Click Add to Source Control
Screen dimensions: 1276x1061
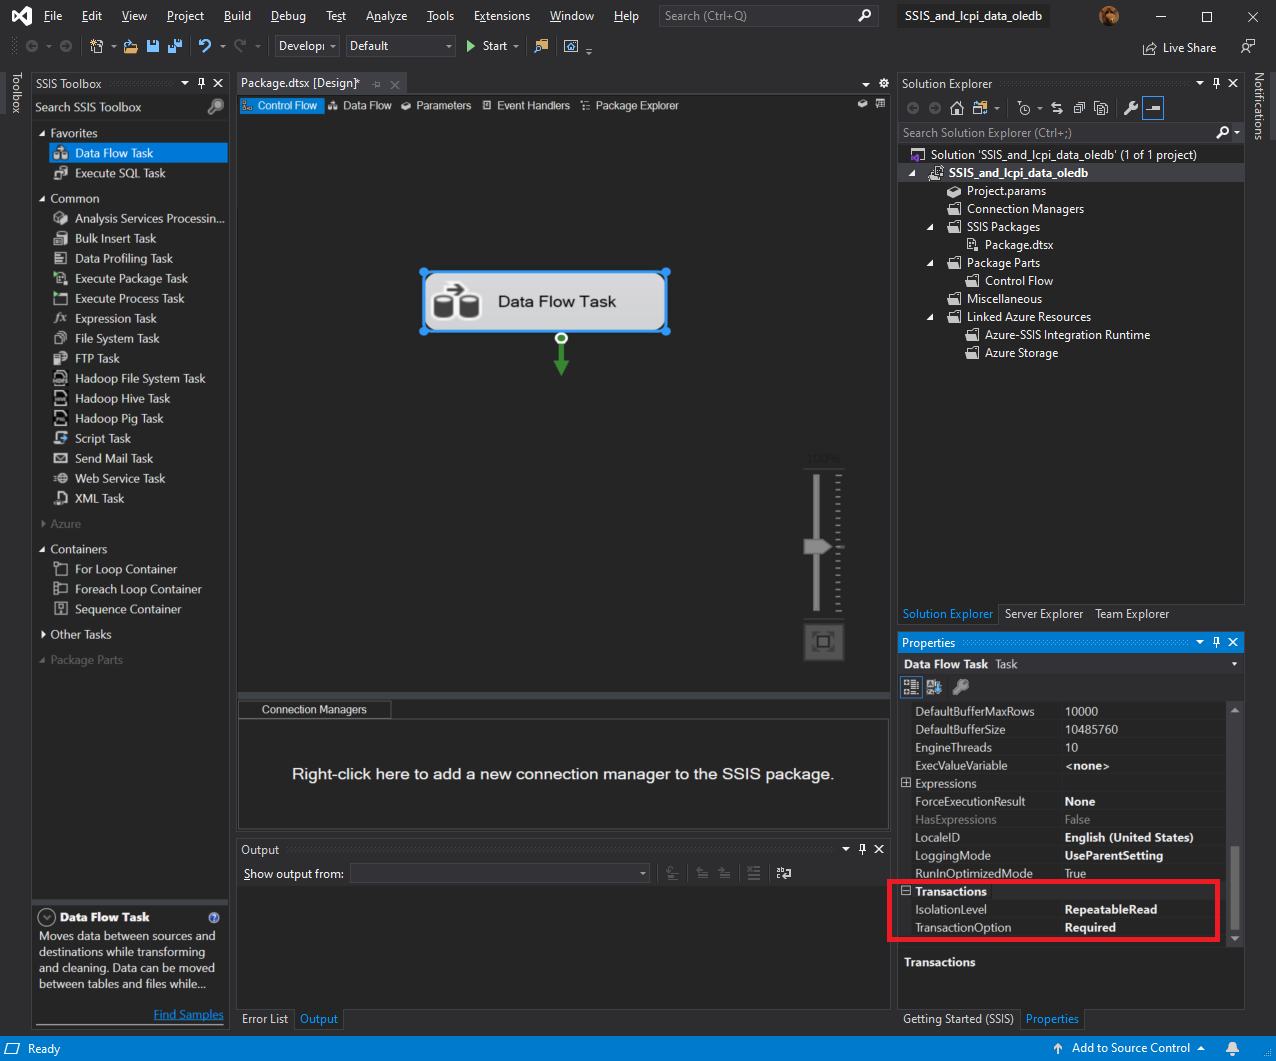tap(1129, 1048)
